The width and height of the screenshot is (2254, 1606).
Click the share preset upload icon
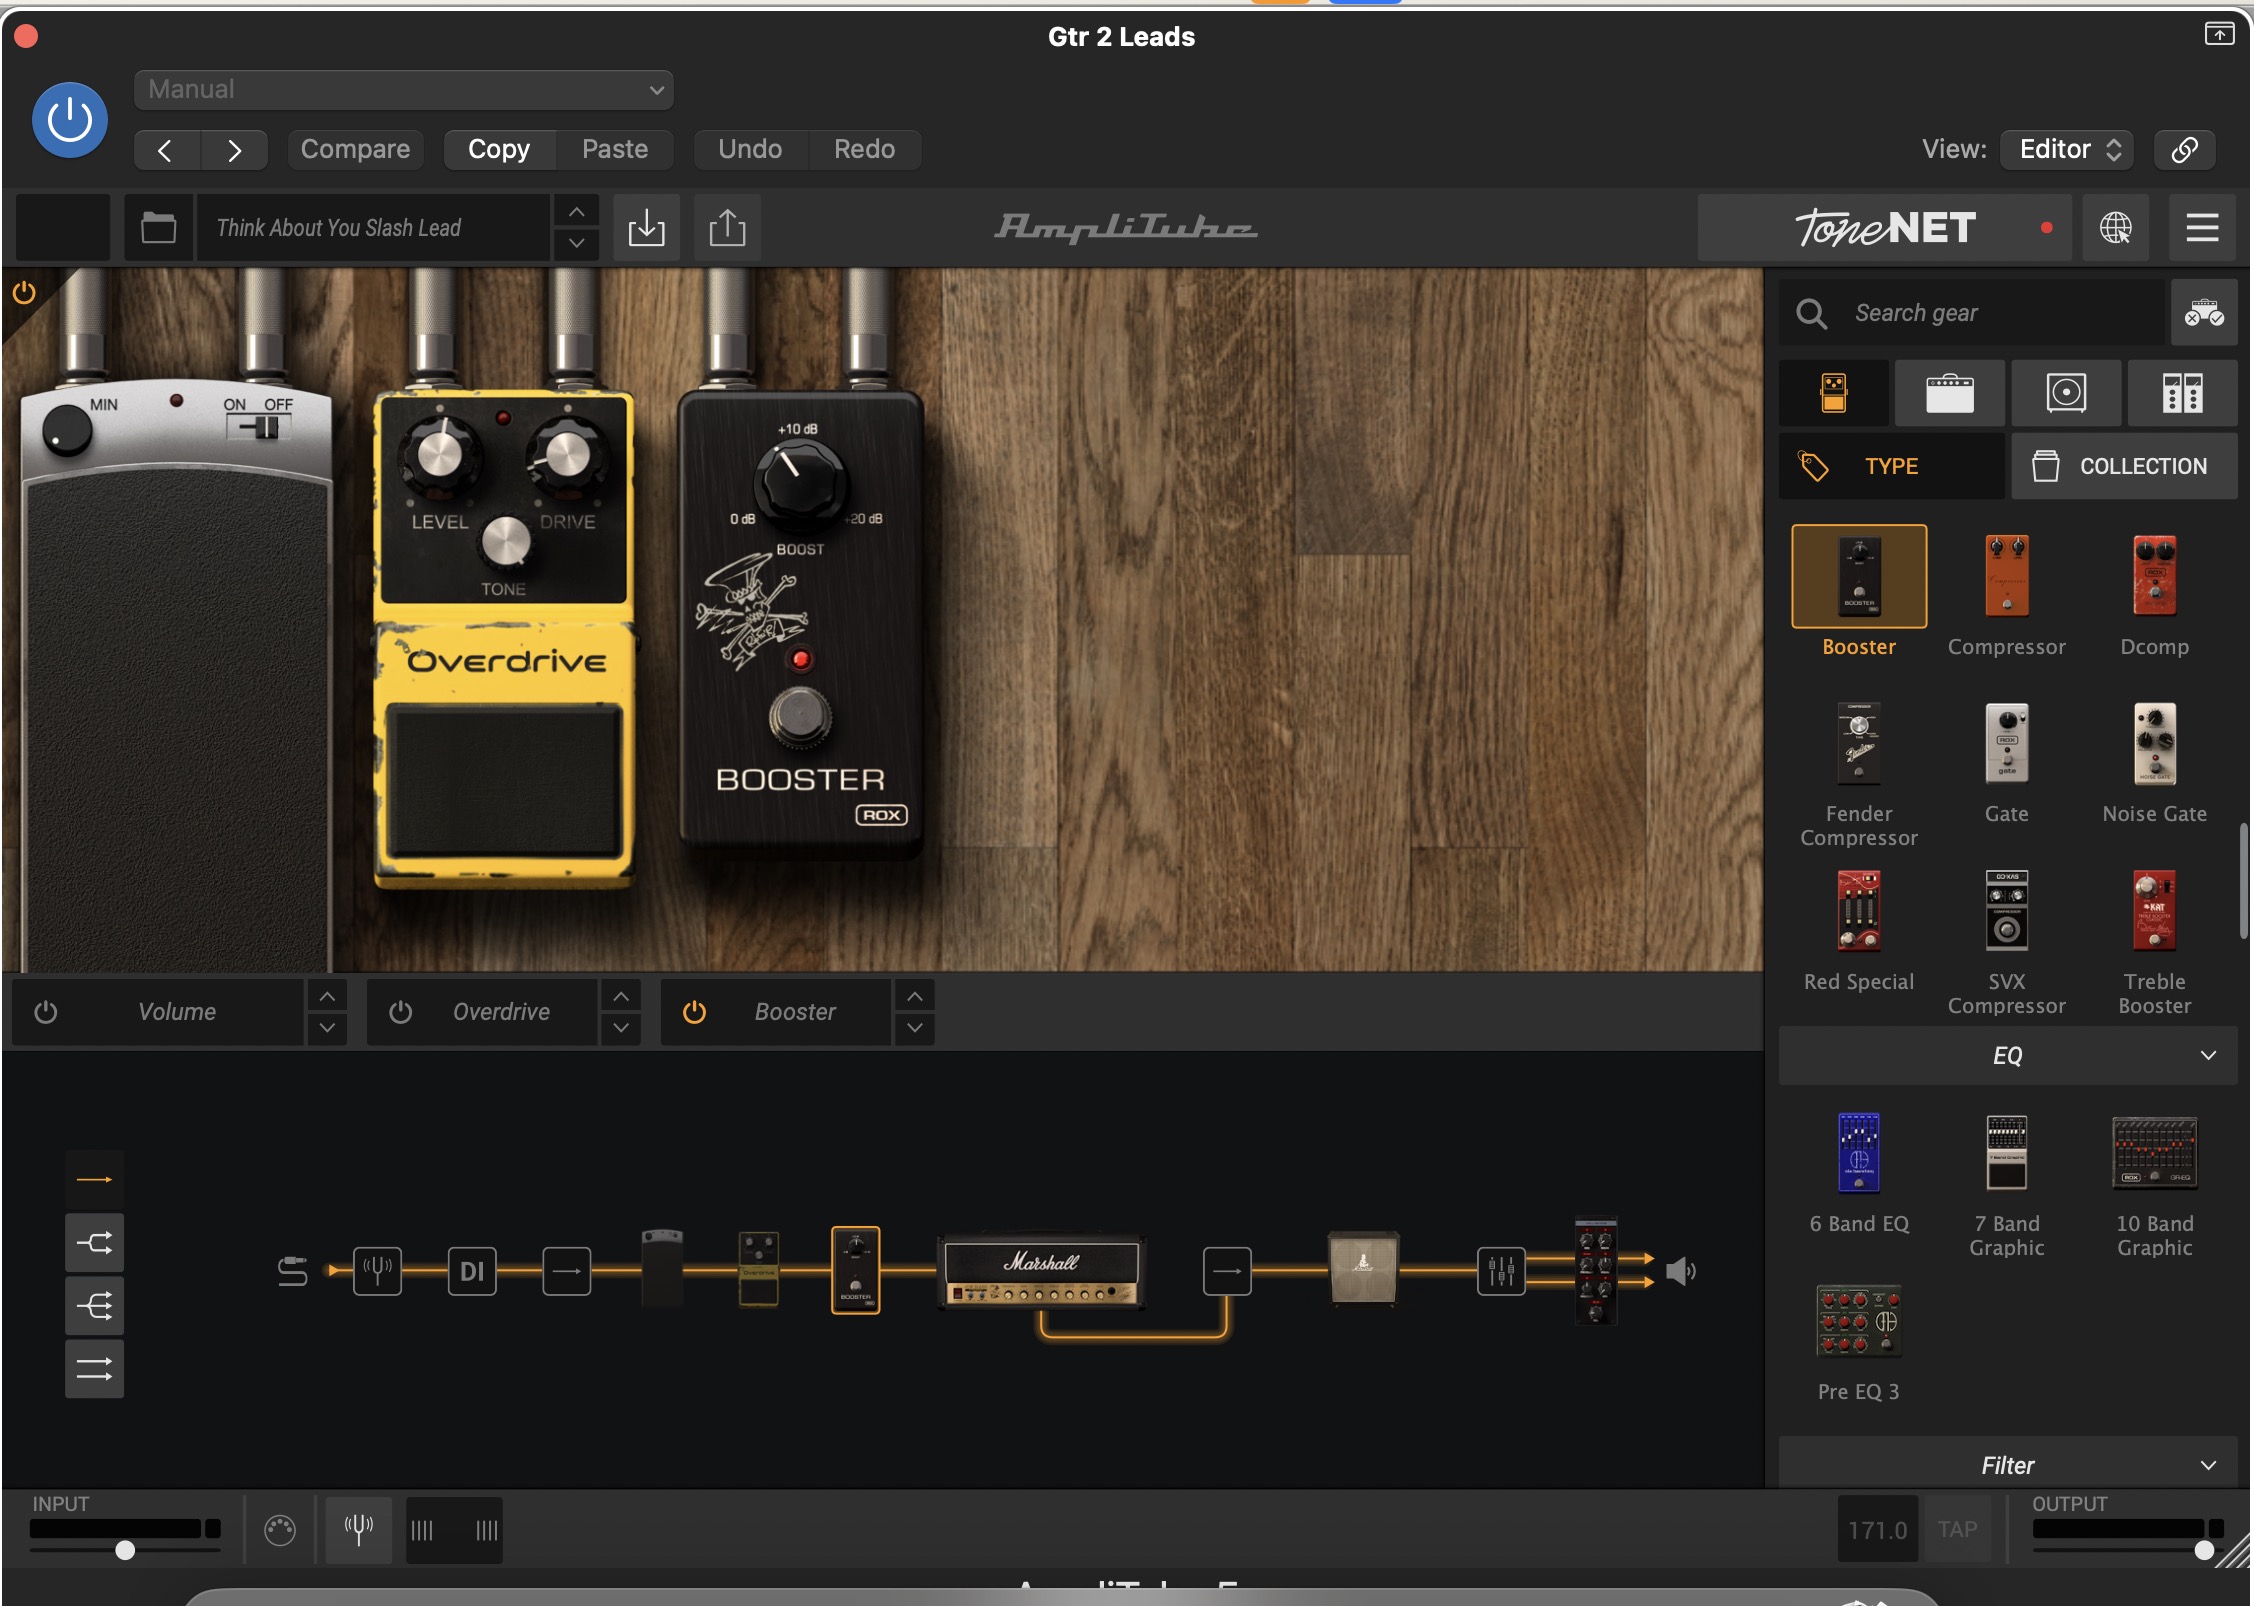point(727,228)
